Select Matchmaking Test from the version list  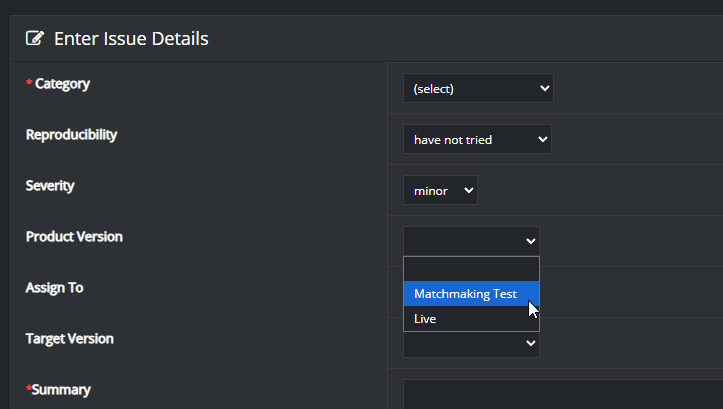[465, 294]
